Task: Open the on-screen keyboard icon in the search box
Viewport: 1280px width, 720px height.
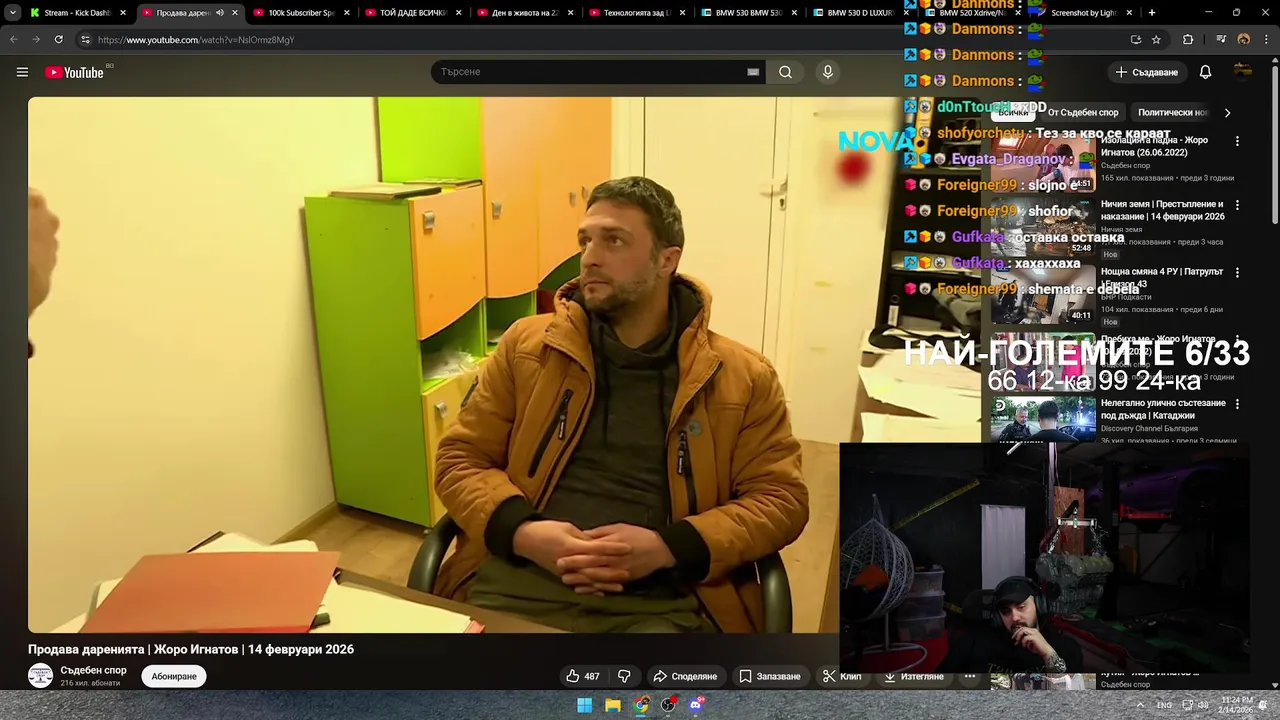Action: pyautogui.click(x=753, y=72)
